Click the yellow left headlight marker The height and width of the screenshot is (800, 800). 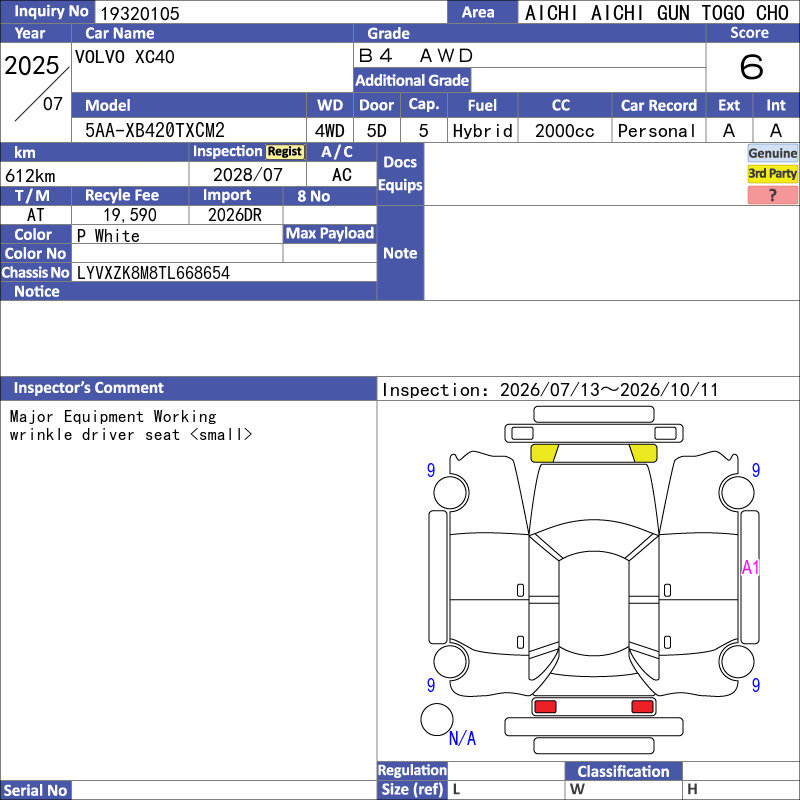tap(544, 453)
